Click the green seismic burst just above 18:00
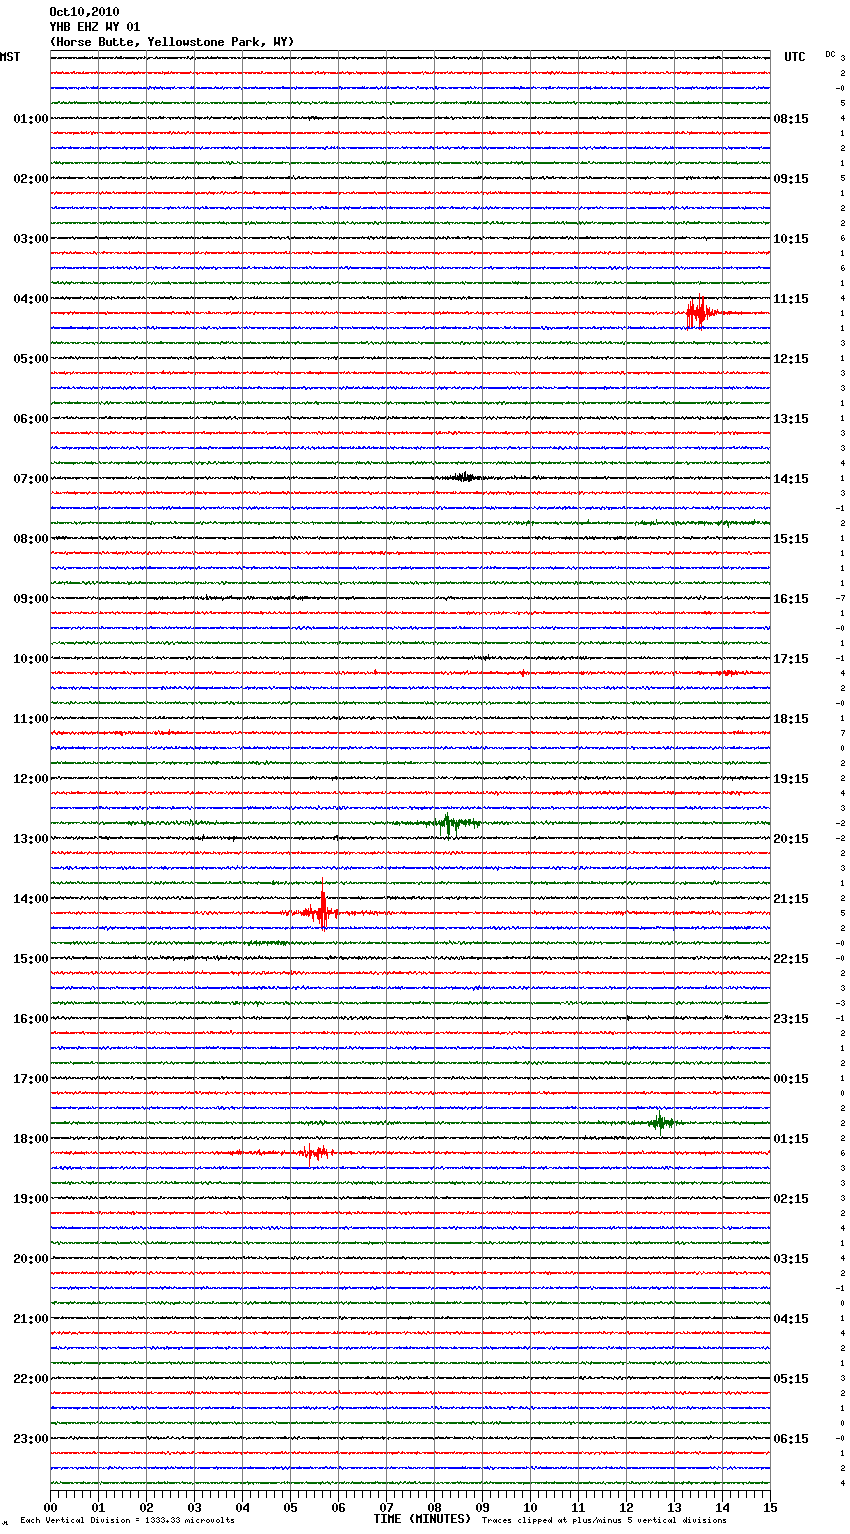This screenshot has height=1534, width=850. (x=660, y=1122)
